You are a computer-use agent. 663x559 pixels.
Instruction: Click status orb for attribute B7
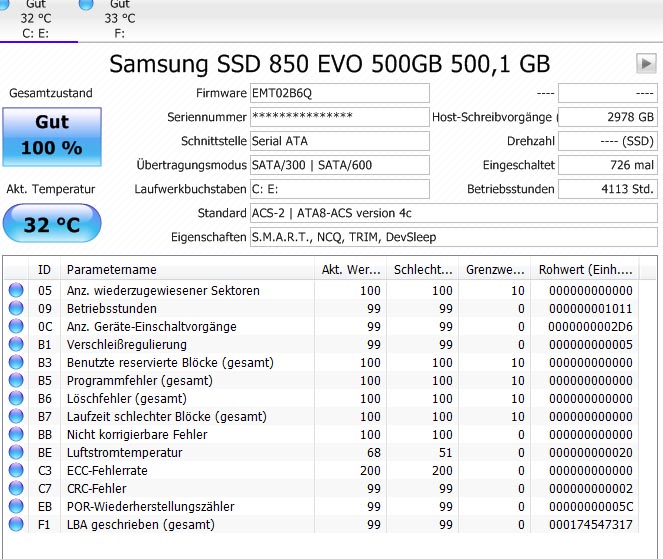(x=16, y=417)
